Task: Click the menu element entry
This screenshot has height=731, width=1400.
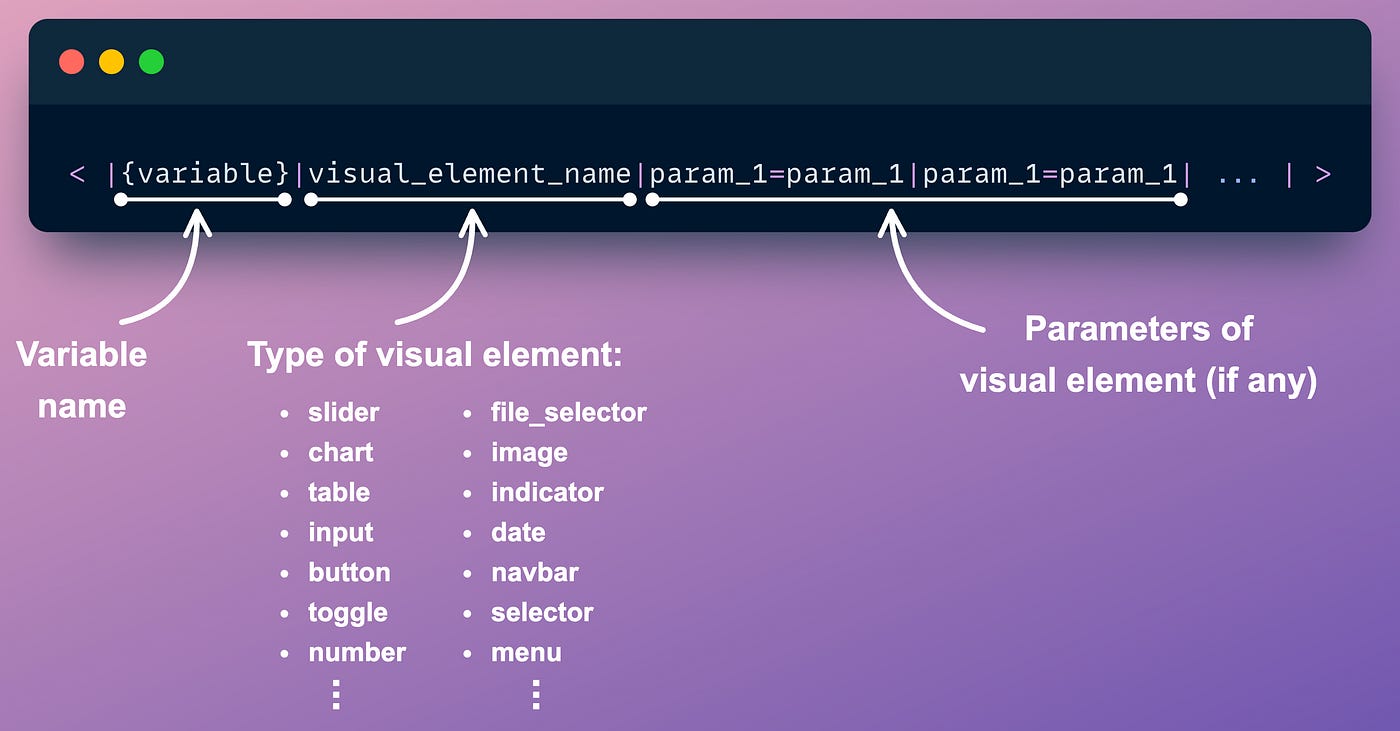Action: 527,652
